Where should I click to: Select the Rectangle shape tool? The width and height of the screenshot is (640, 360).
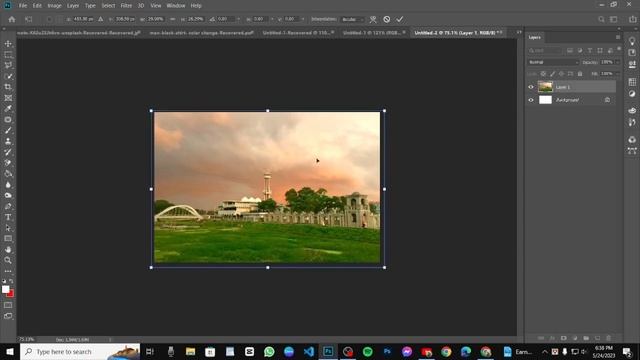click(8, 239)
